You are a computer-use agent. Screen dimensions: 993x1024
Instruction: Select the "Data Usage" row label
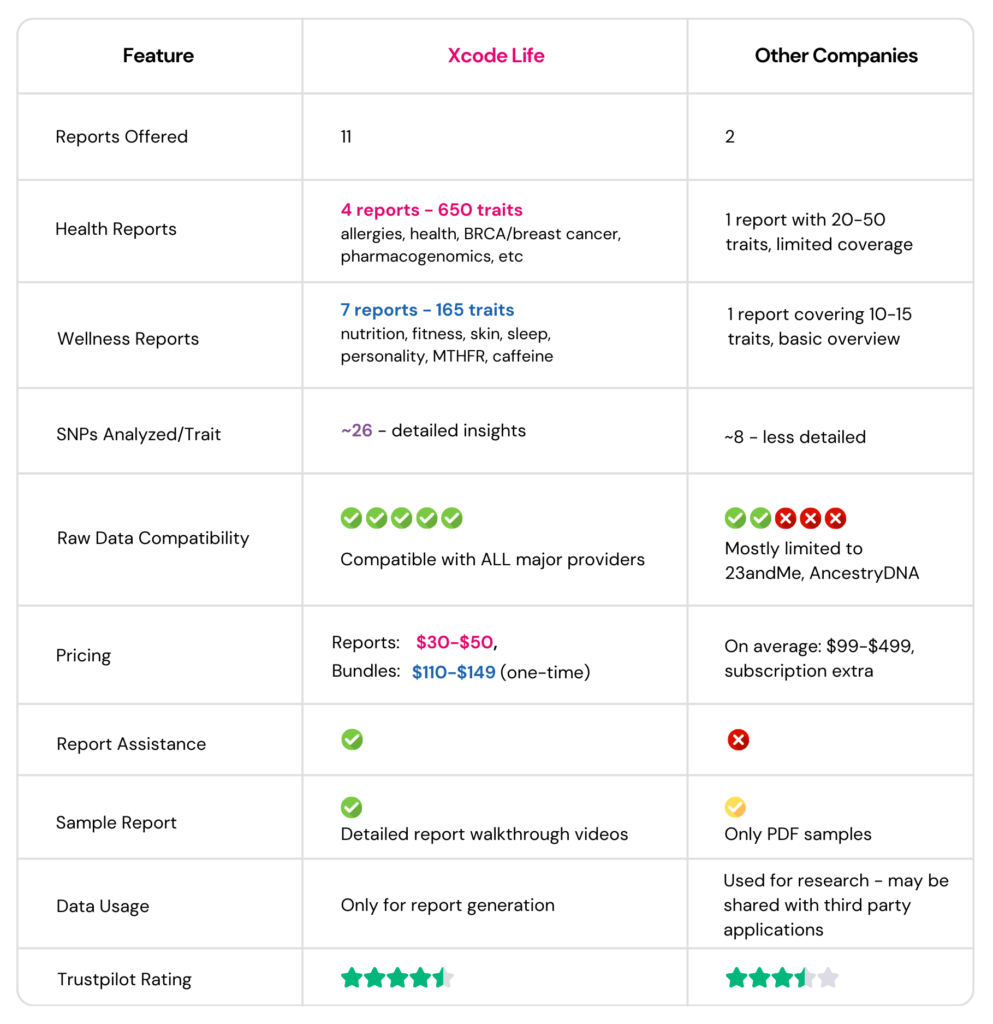[103, 906]
